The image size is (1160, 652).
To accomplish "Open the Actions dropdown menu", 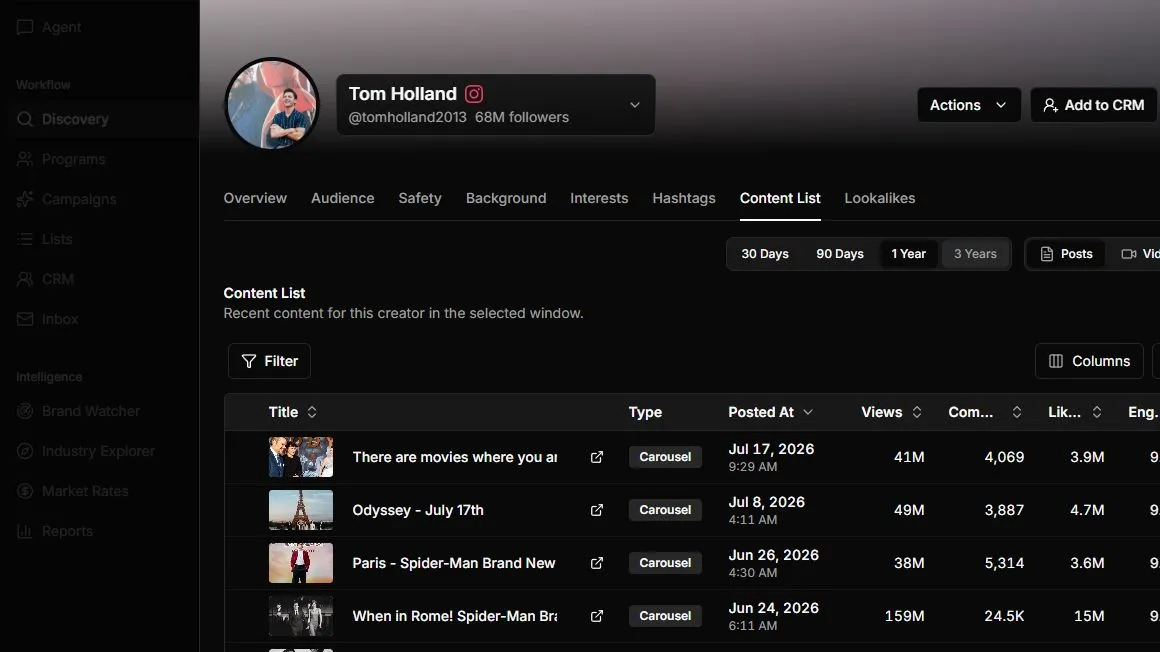I will click(968, 105).
